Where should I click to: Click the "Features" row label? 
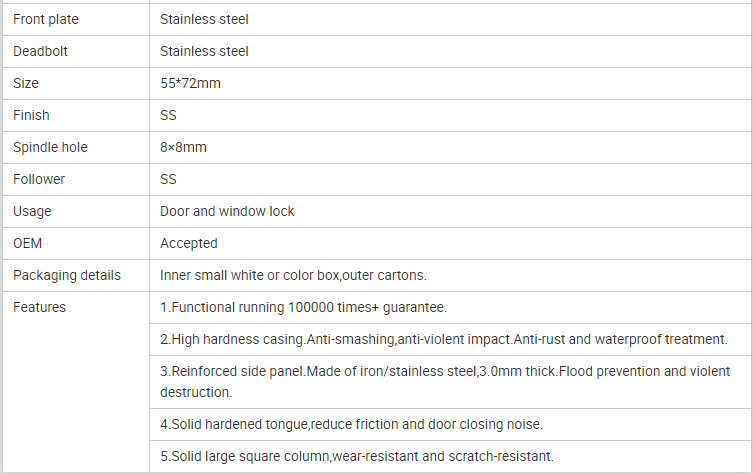click(39, 307)
